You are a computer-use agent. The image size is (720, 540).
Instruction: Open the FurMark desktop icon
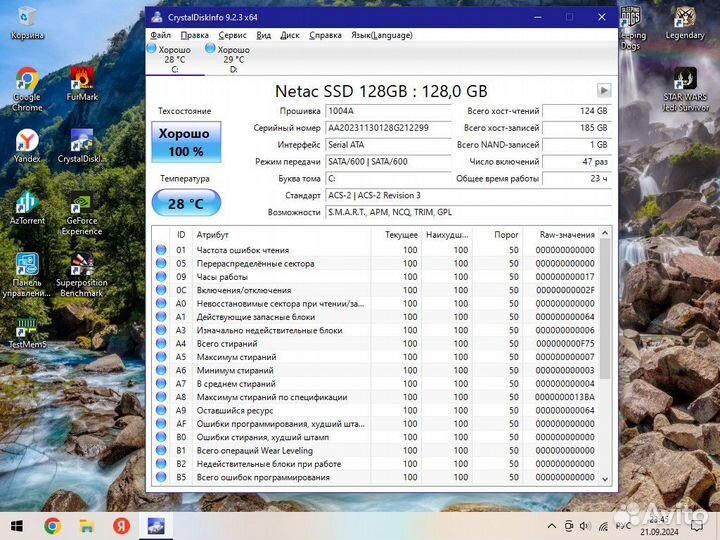pyautogui.click(x=82, y=84)
